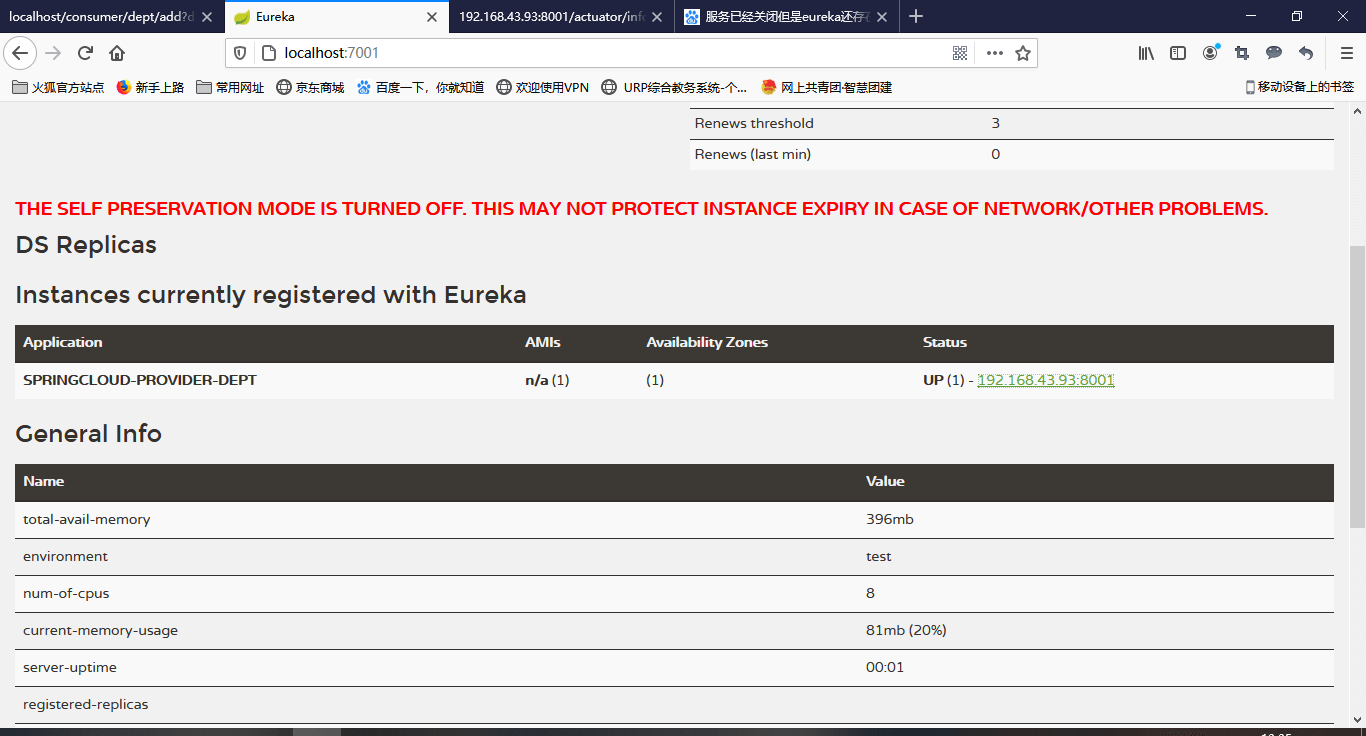
Task: Click the current-memory-usage row name
Action: (x=100, y=630)
